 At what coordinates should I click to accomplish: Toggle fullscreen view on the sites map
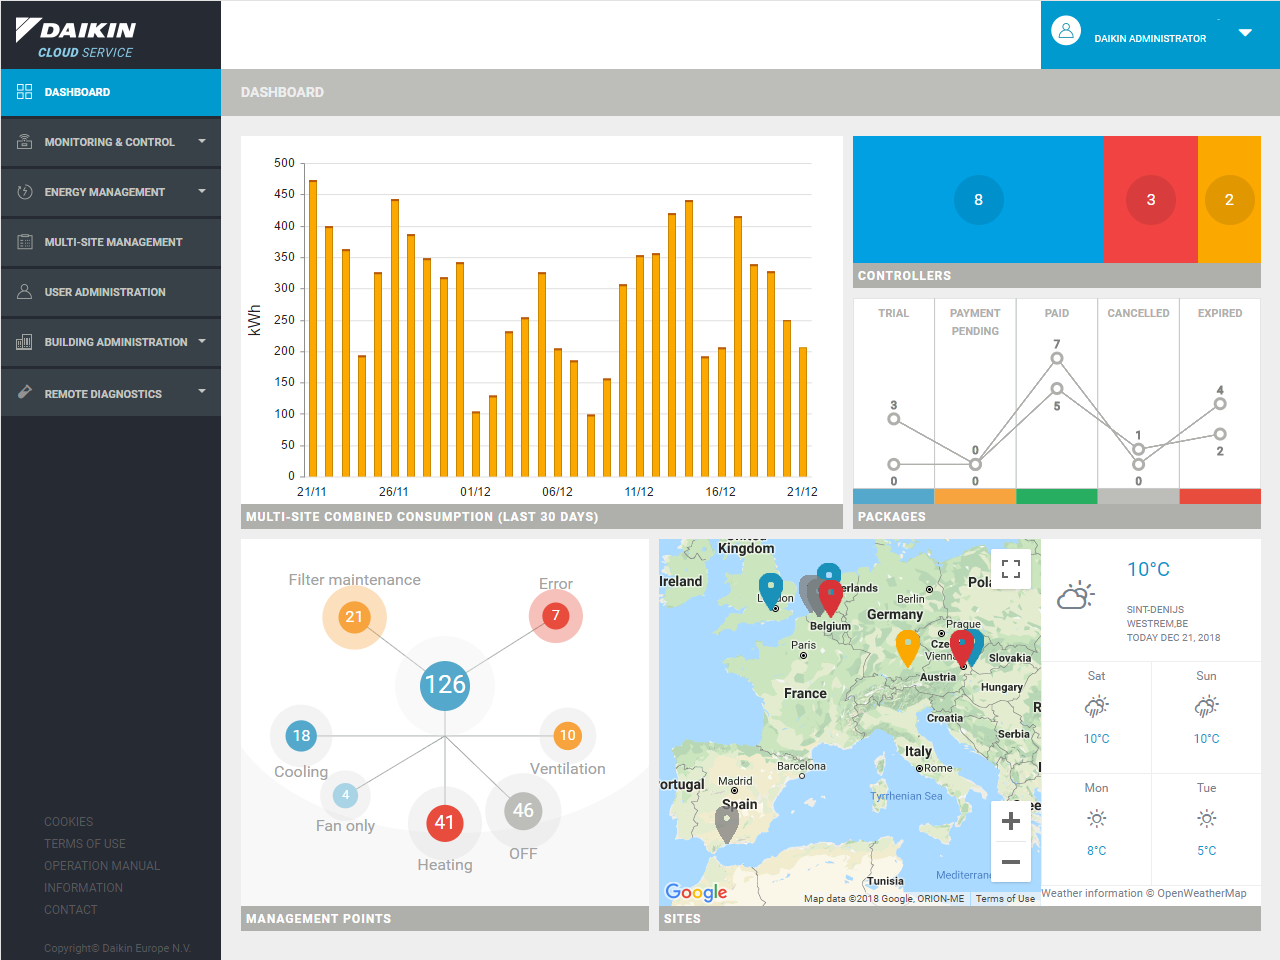coord(1010,569)
